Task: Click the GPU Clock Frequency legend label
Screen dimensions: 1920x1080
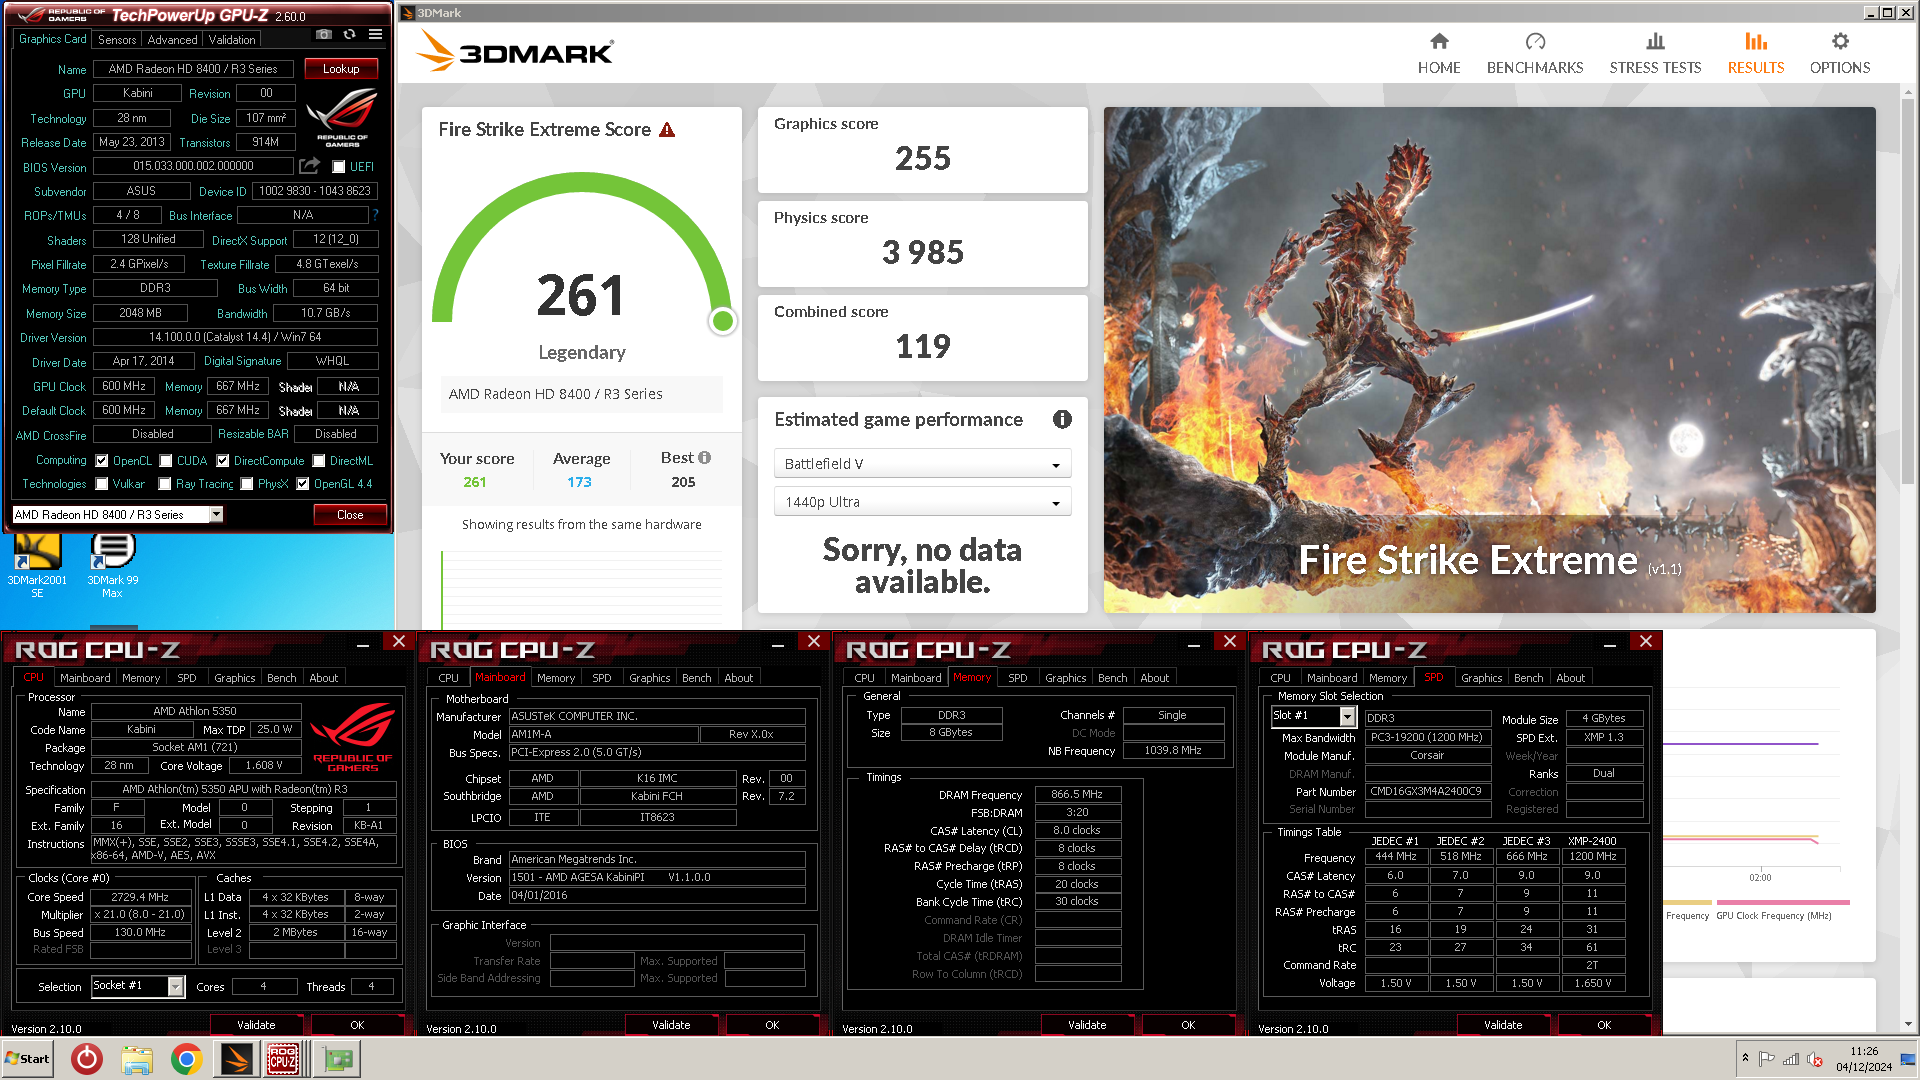Action: coord(1774,916)
